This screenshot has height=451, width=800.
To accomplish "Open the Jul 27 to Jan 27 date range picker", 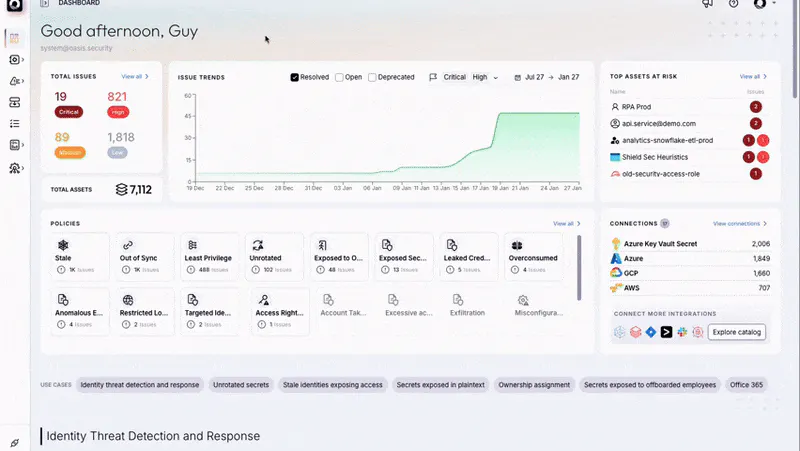I will coord(546,77).
